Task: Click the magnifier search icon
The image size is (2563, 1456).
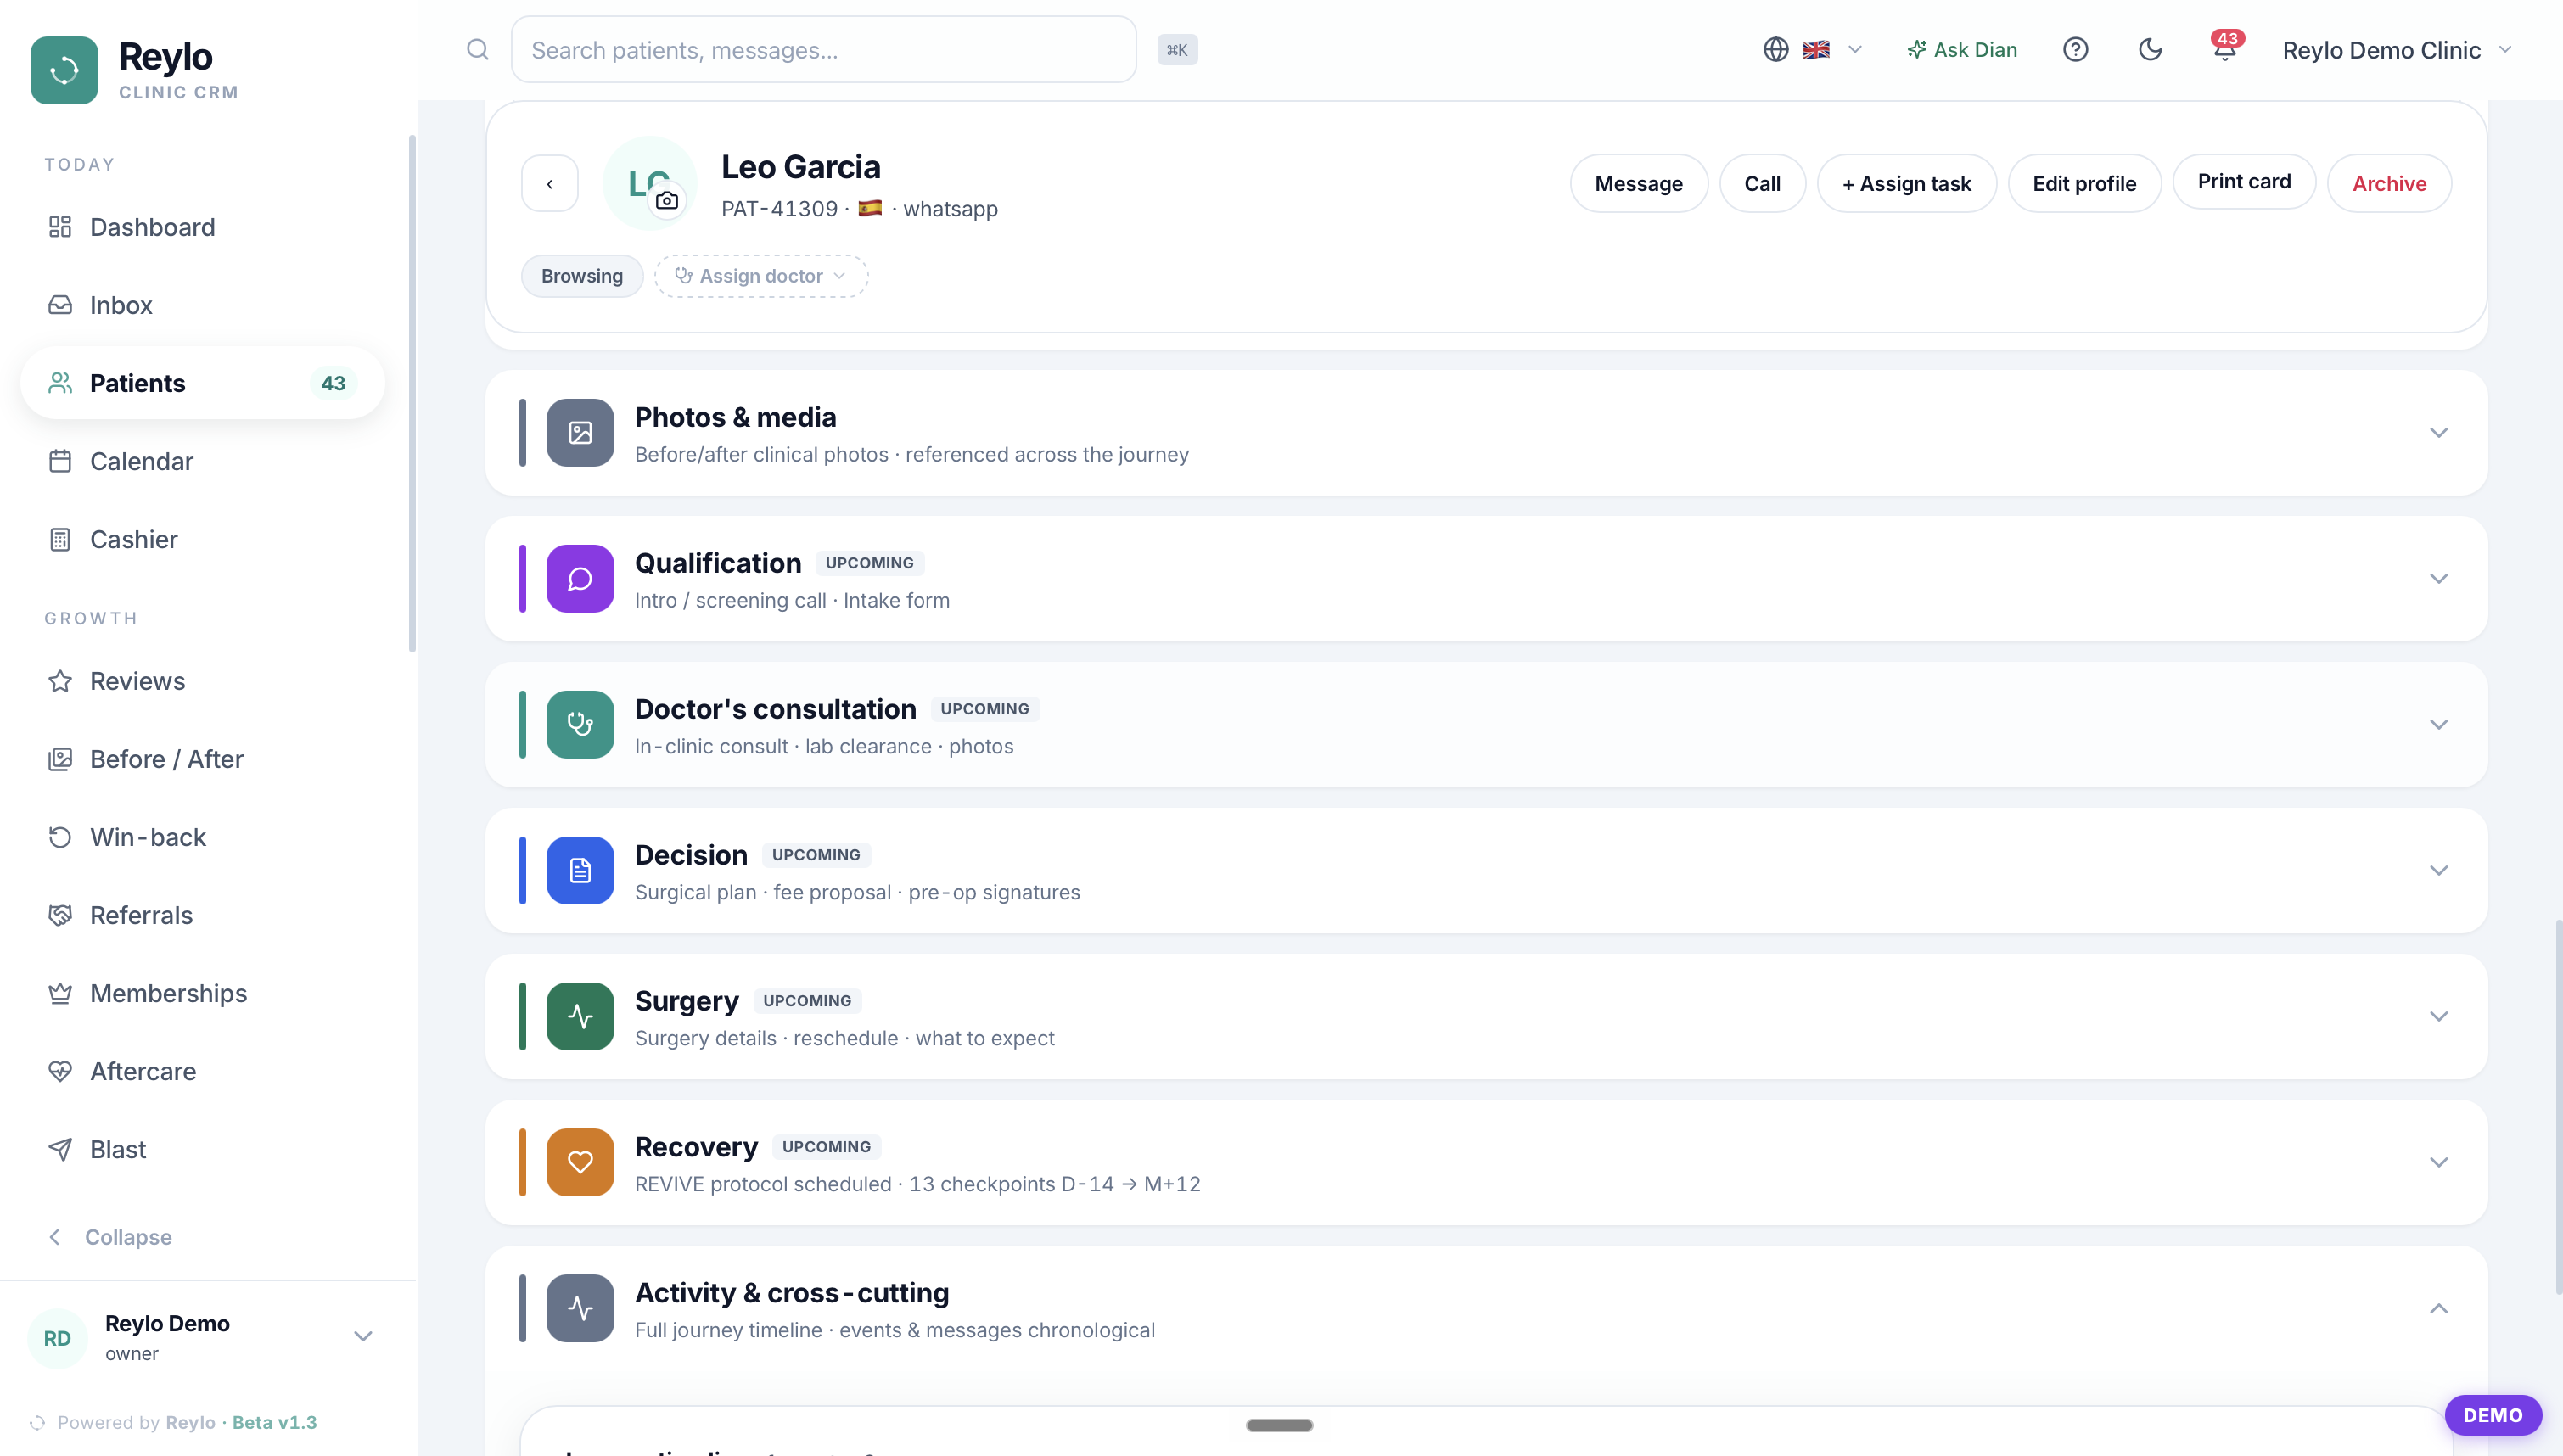Action: point(478,49)
